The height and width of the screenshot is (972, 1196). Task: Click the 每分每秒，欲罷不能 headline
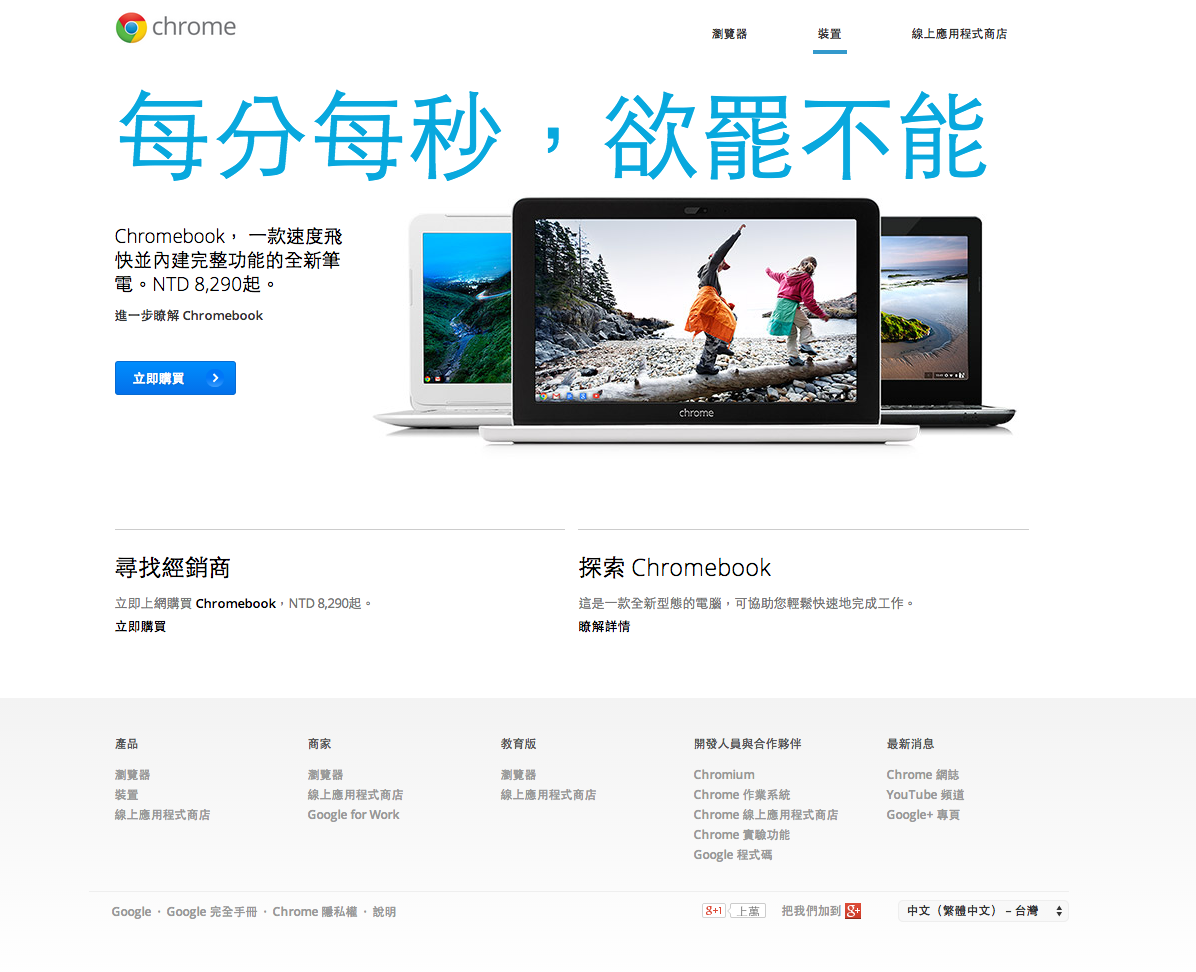pos(553,136)
